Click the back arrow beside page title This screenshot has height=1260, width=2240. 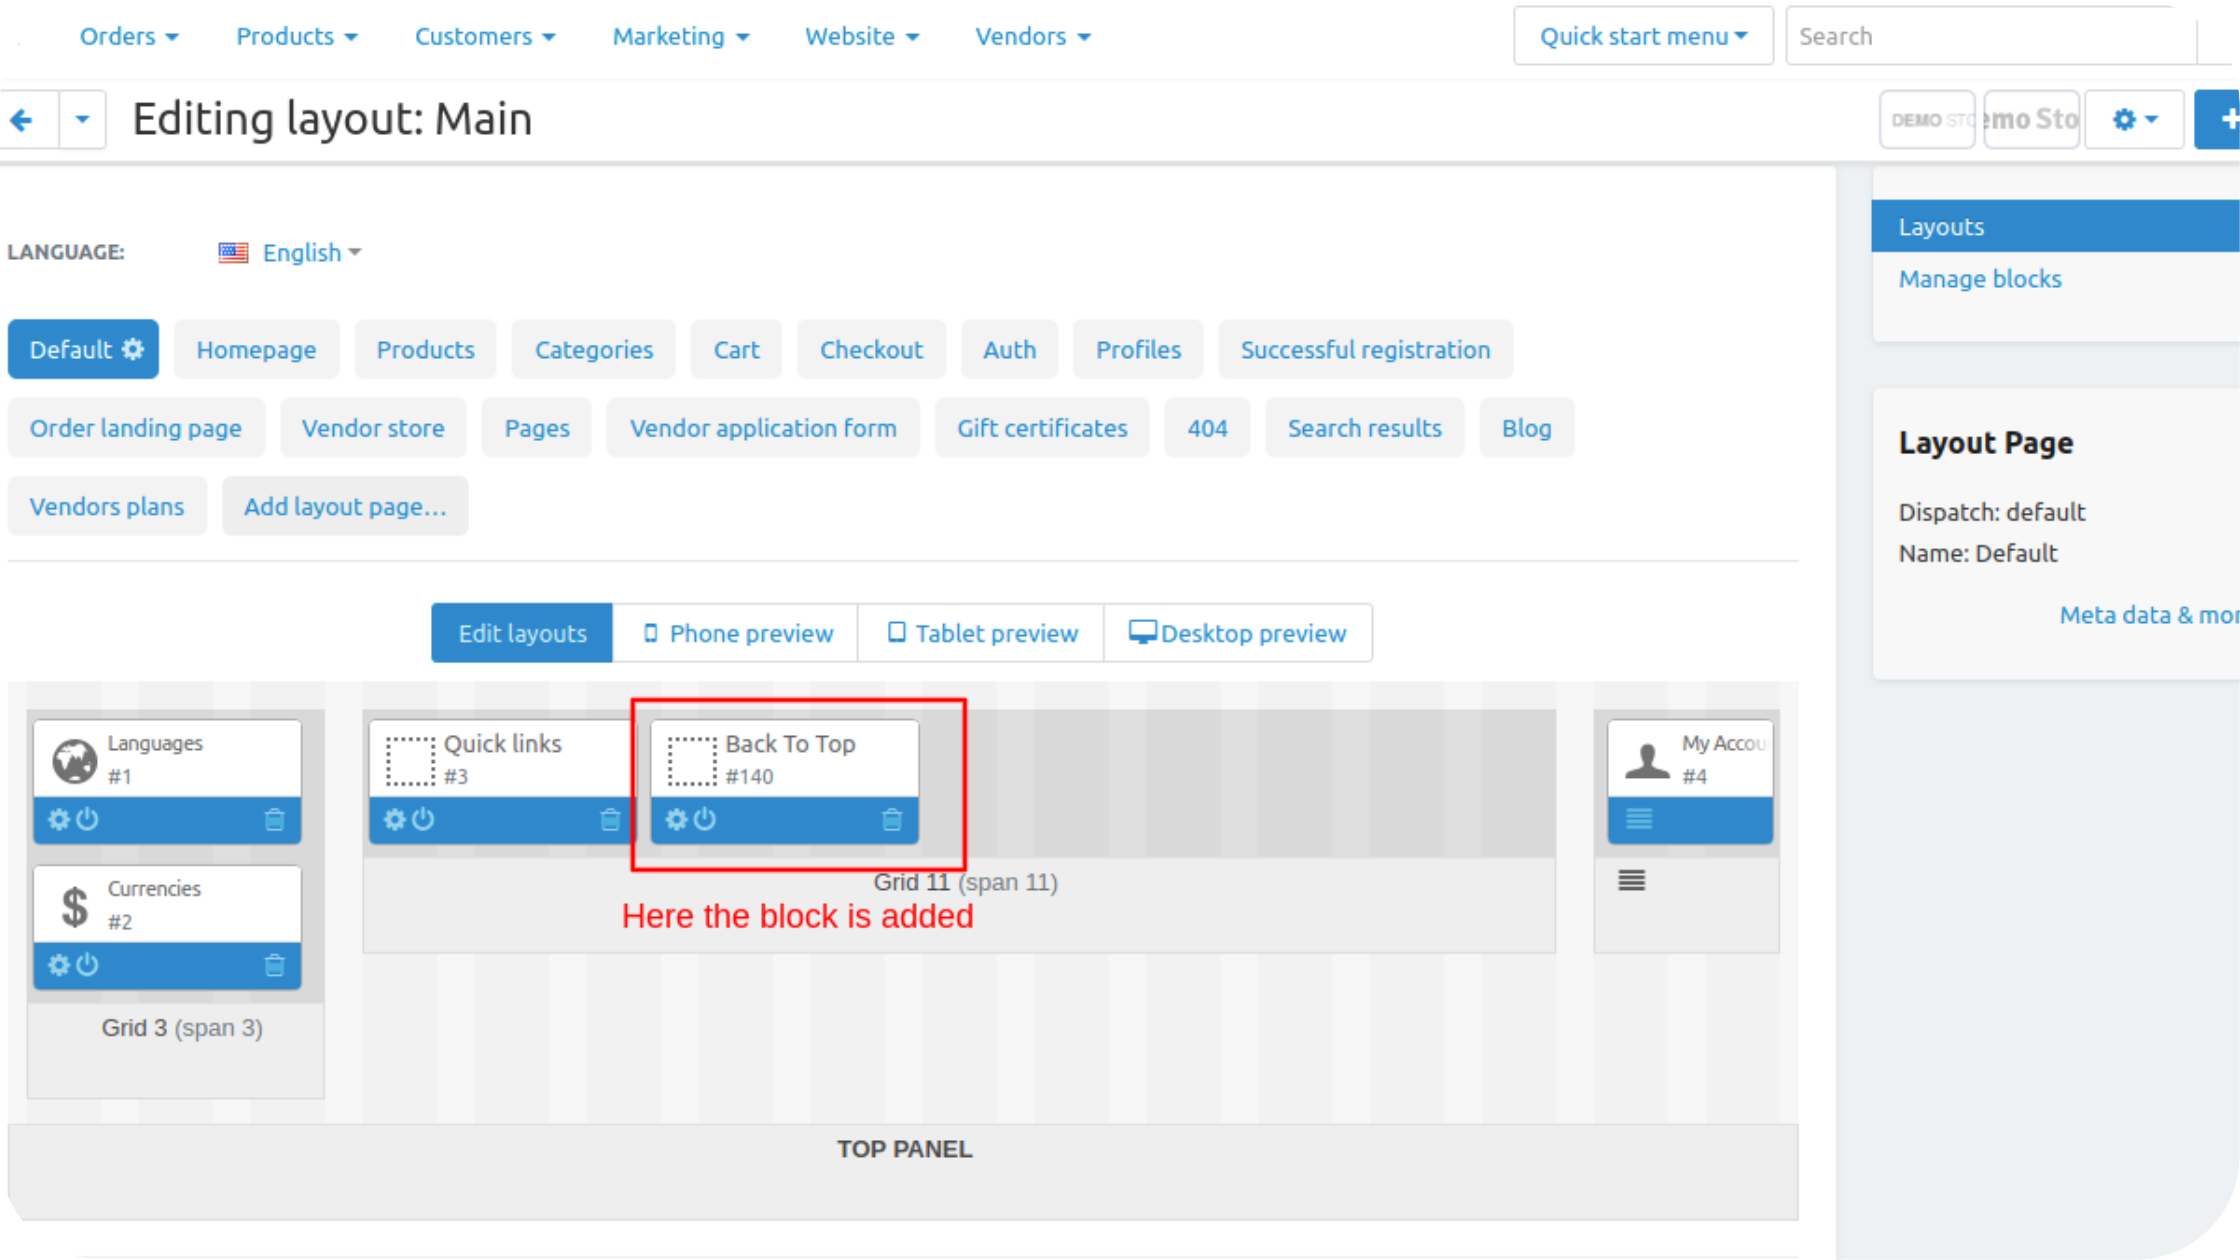pyautogui.click(x=22, y=120)
